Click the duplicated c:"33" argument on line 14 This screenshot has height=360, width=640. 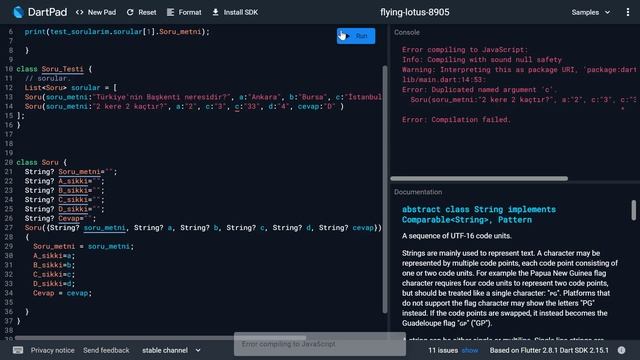(247, 107)
